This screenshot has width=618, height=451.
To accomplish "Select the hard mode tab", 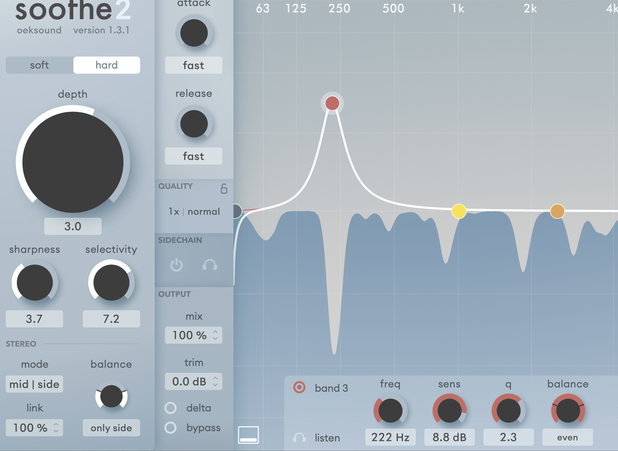I will (x=106, y=65).
